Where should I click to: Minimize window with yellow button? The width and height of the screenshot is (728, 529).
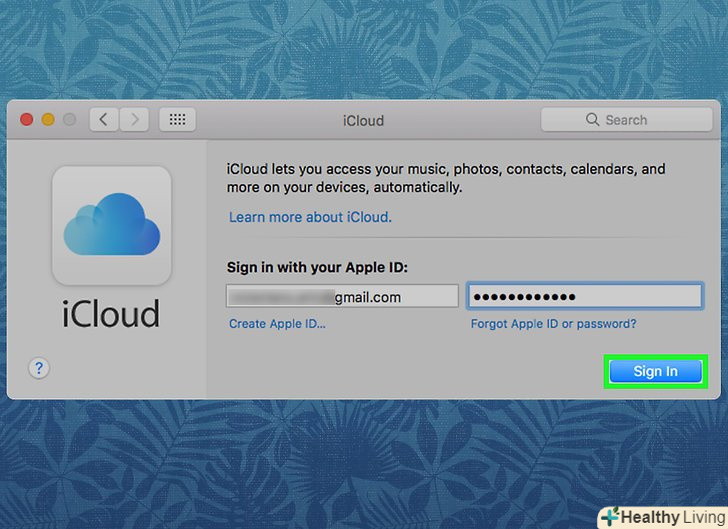point(48,120)
